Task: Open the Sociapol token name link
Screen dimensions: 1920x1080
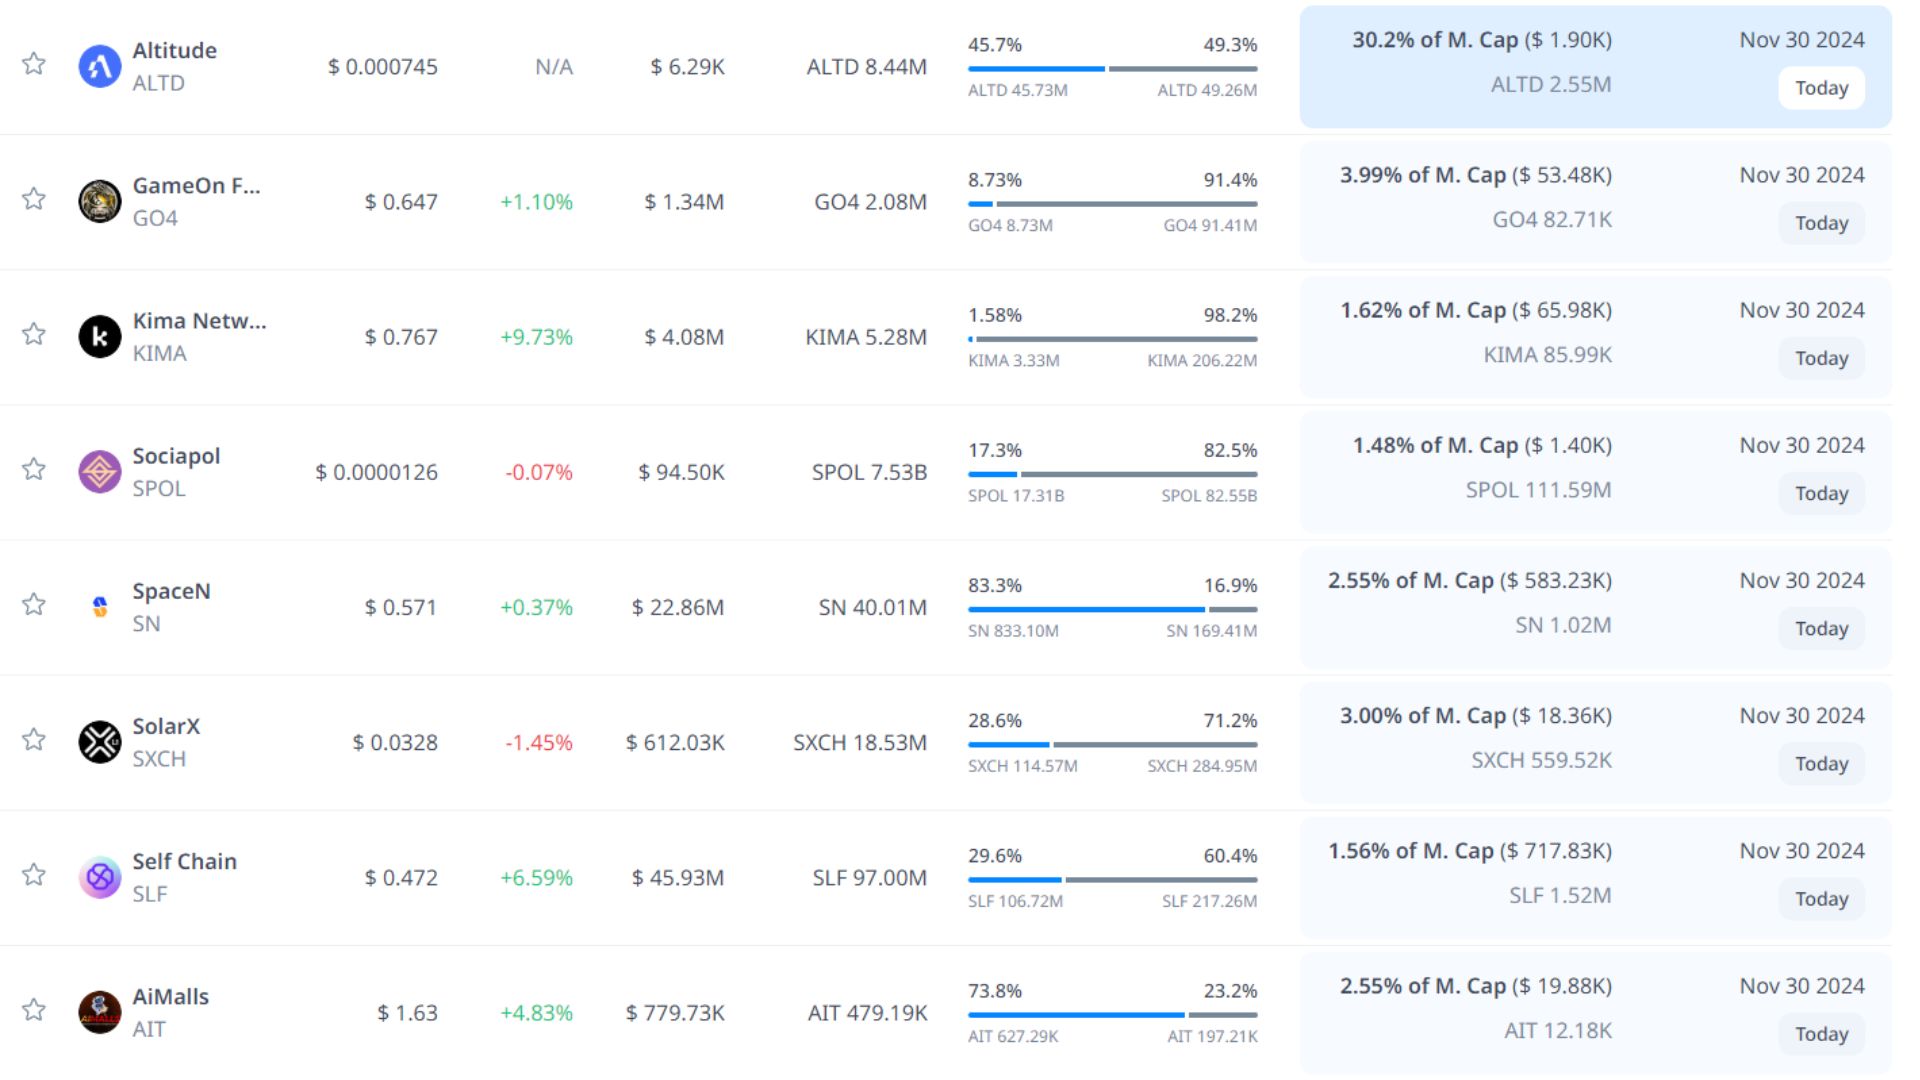Action: [176, 456]
